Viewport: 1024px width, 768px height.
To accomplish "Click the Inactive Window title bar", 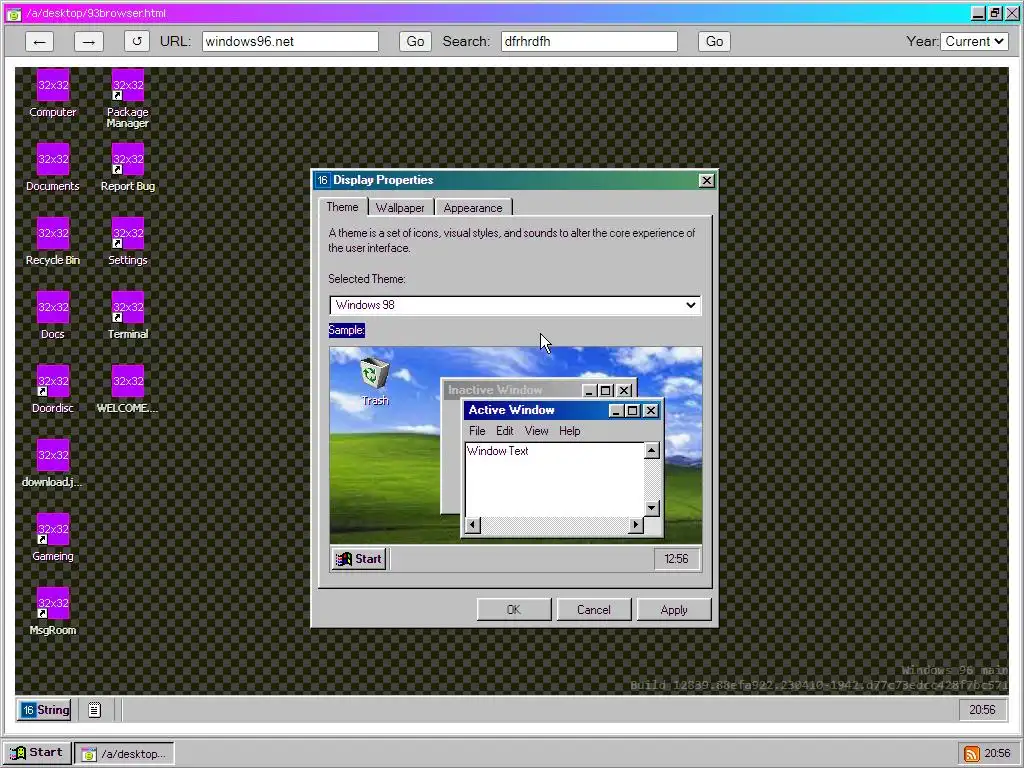I will [513, 390].
